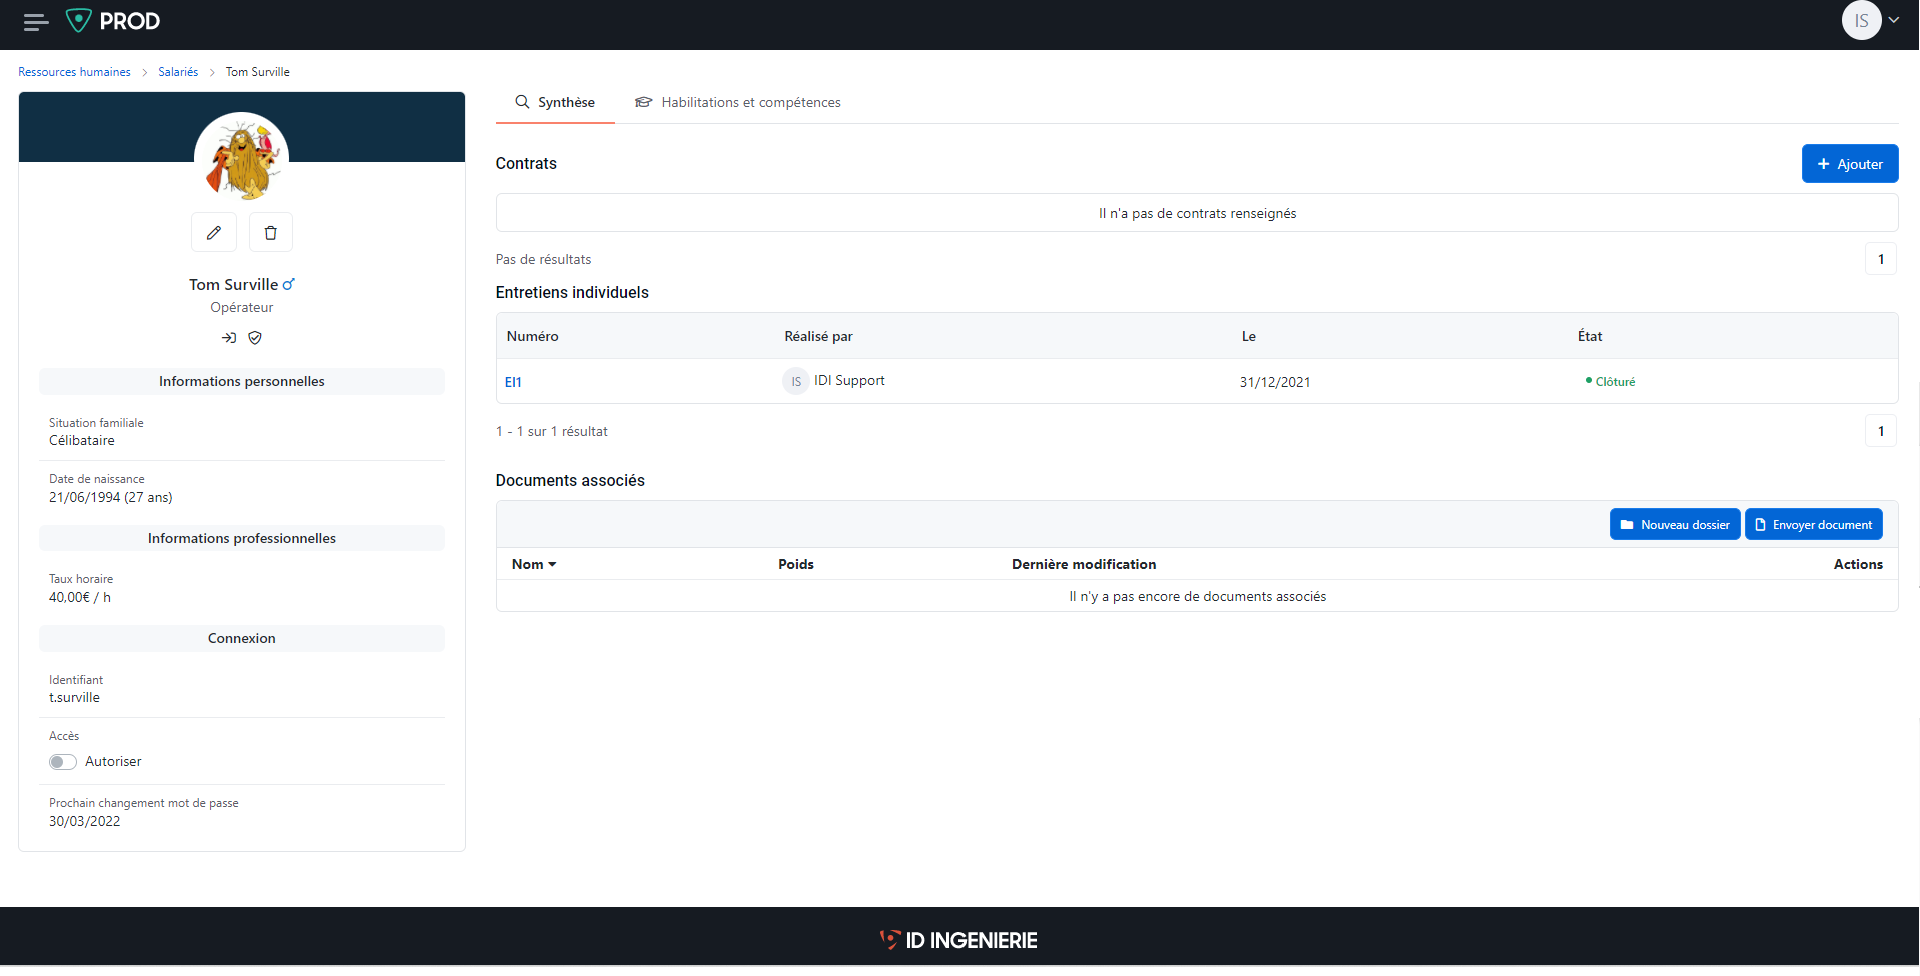Viewport: 1920px width, 976px height.
Task: Select the Synthèse tab
Action: click(x=555, y=102)
